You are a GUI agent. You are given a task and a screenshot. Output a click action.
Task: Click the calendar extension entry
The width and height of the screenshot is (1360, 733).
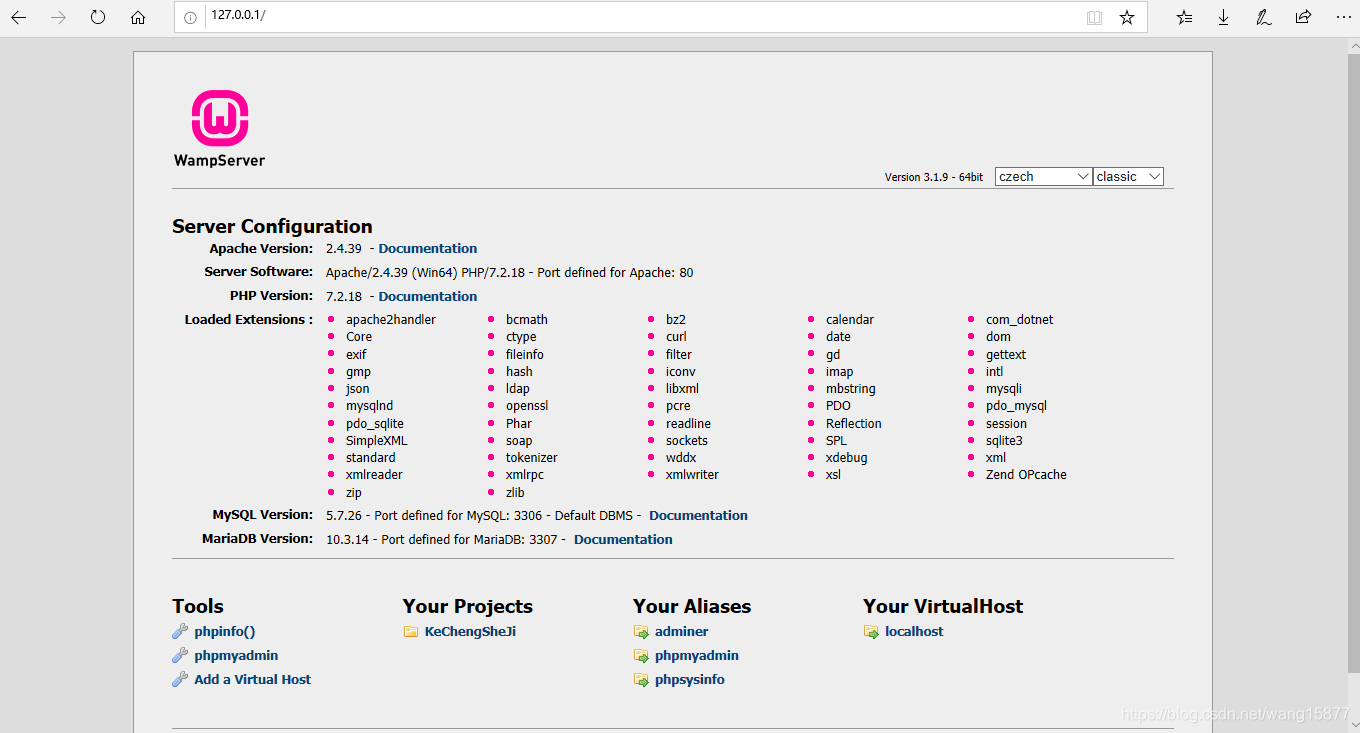pos(850,319)
